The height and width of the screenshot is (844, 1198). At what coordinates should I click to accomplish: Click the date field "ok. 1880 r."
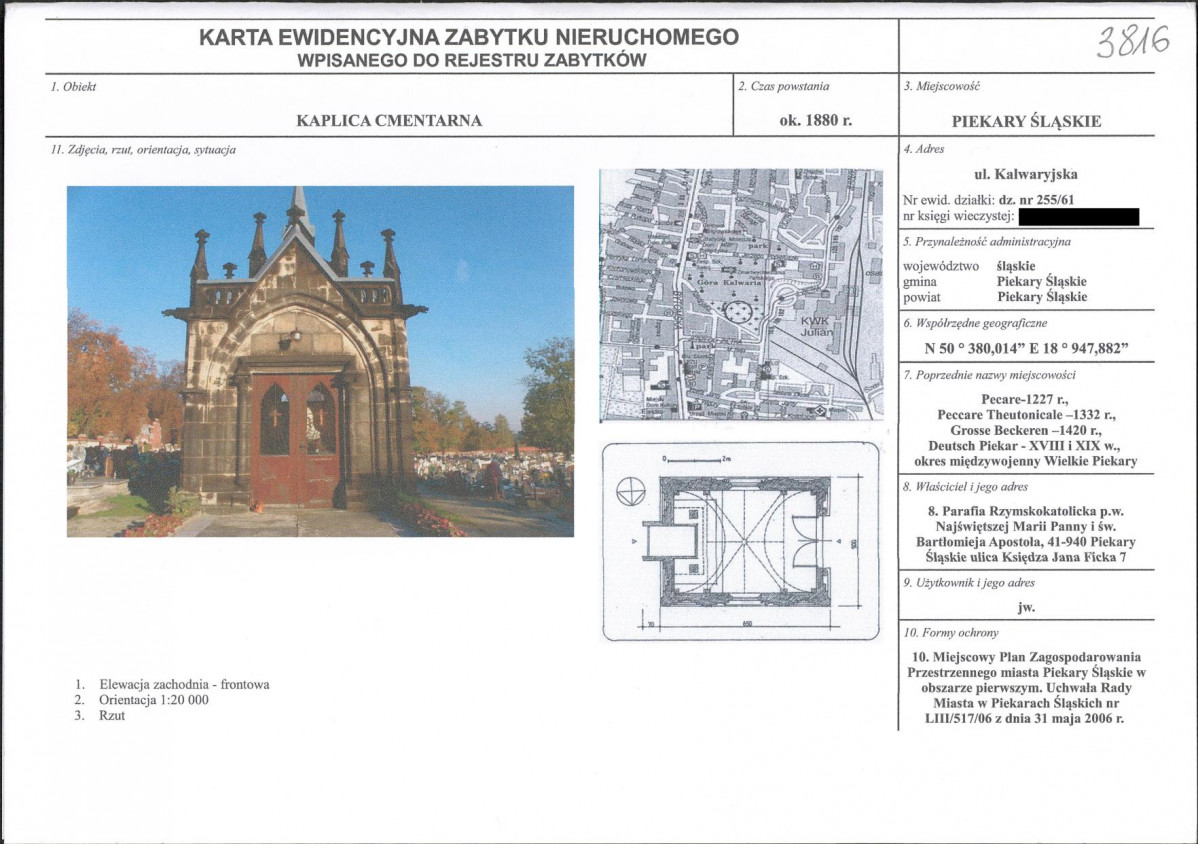coord(815,121)
